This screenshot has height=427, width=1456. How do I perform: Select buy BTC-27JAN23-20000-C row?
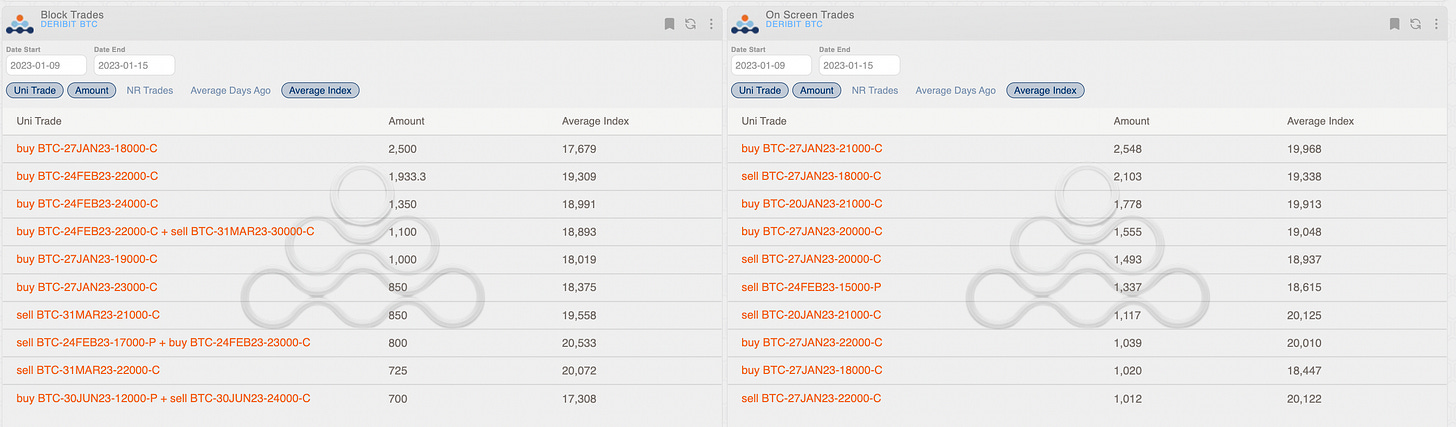pyautogui.click(x=1087, y=232)
